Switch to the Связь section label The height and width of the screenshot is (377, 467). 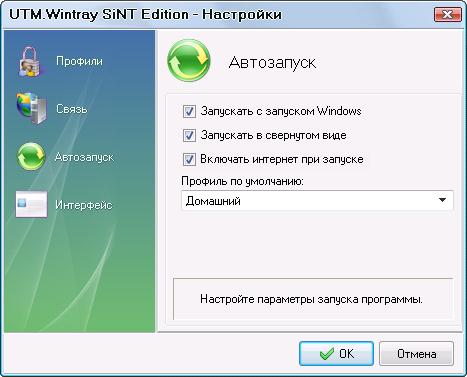[72, 109]
